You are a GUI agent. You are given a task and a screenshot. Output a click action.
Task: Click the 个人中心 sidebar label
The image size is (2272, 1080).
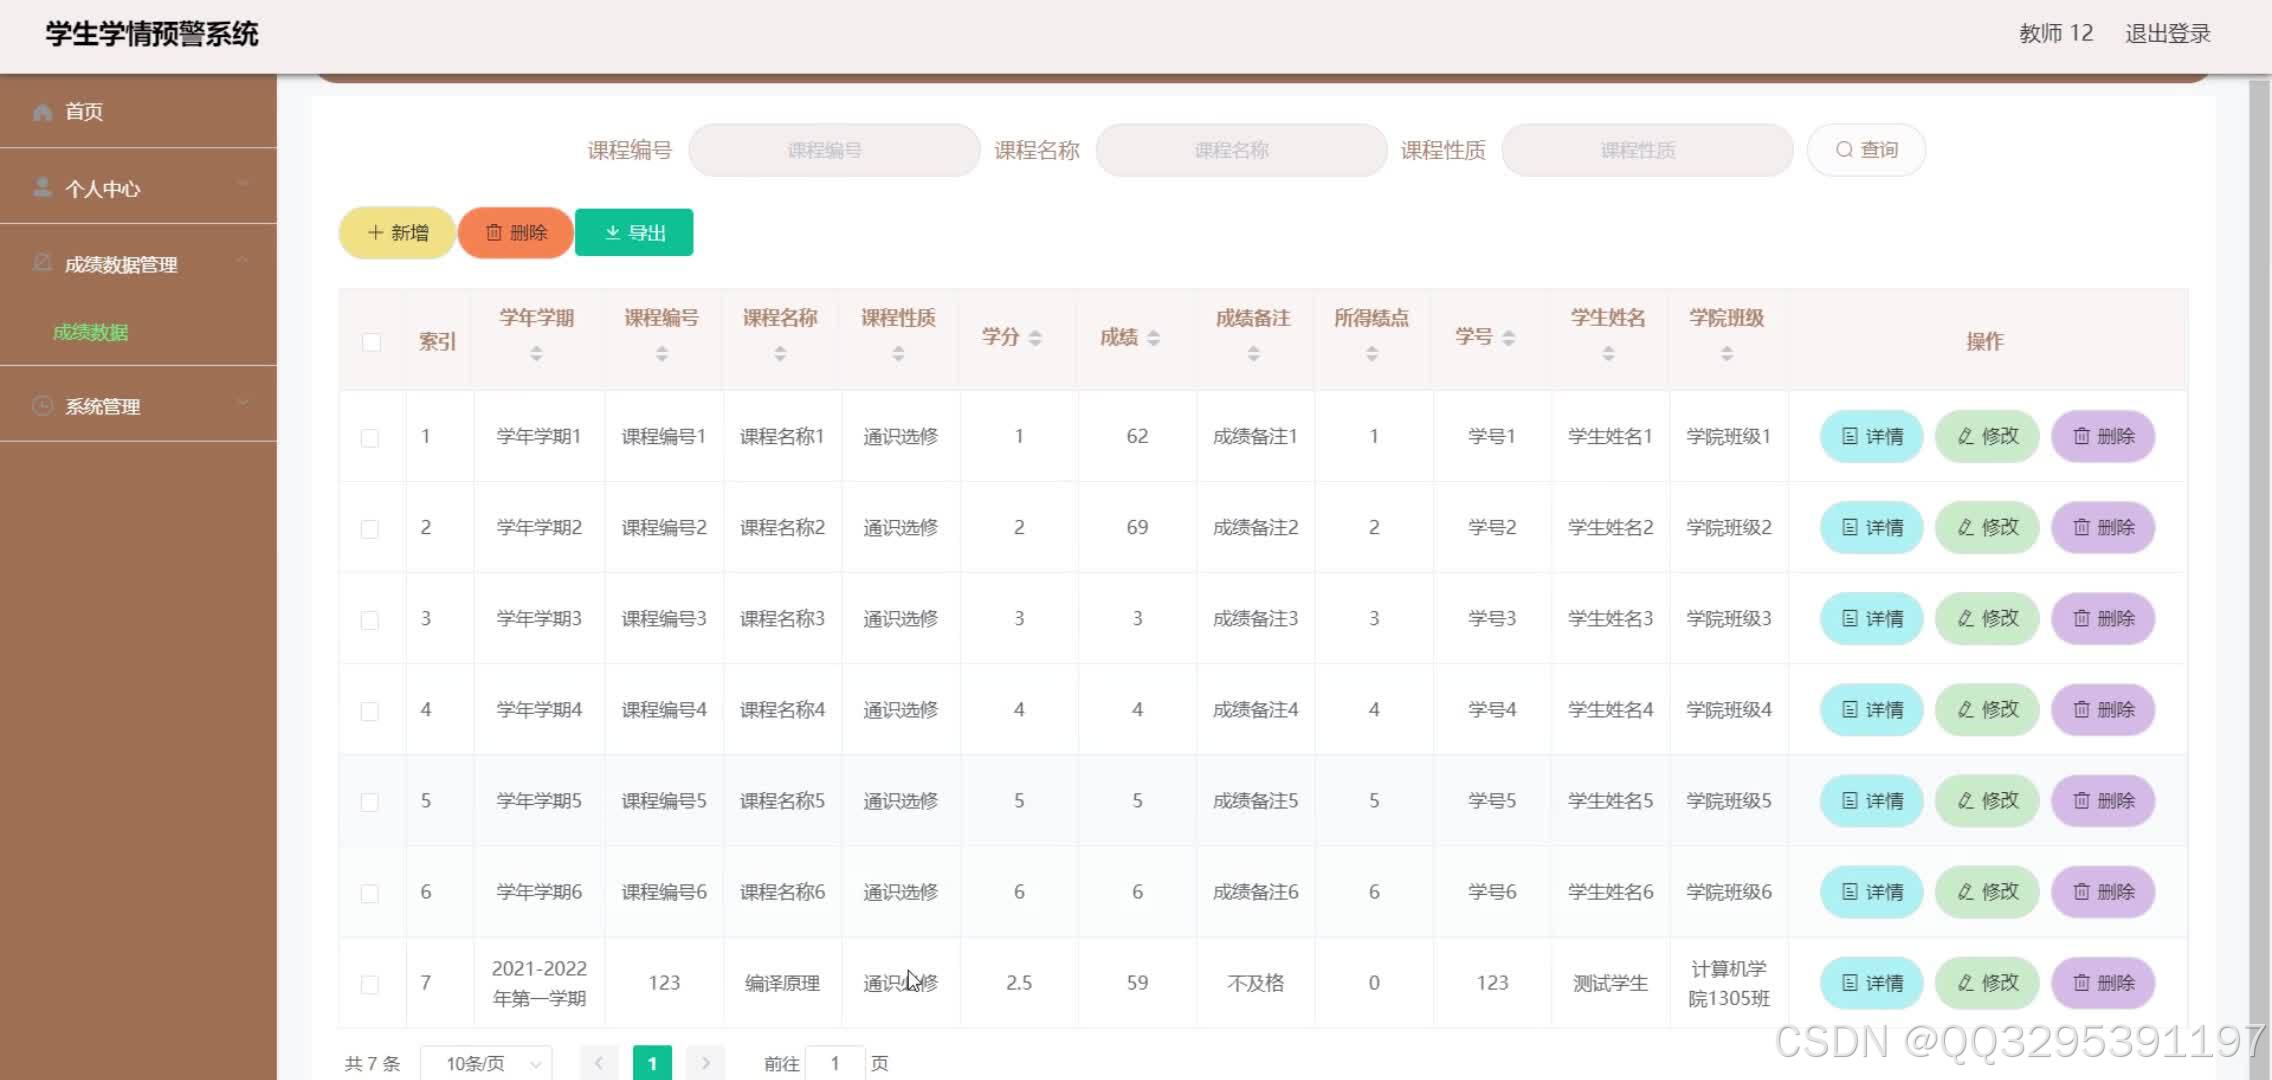pos(102,189)
